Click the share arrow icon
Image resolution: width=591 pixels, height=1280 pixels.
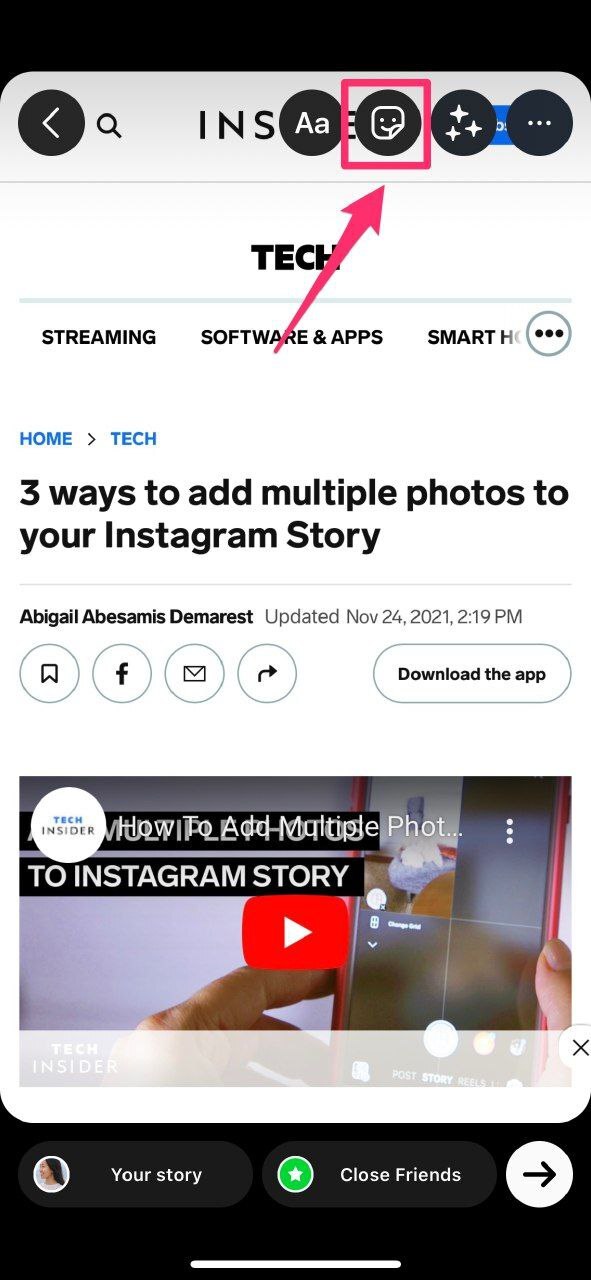[x=267, y=674]
